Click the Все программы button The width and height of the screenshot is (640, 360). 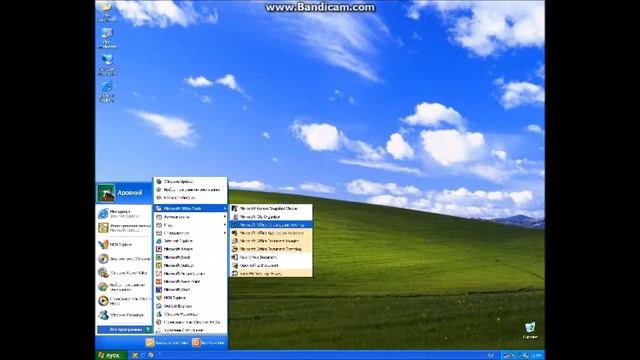point(124,329)
